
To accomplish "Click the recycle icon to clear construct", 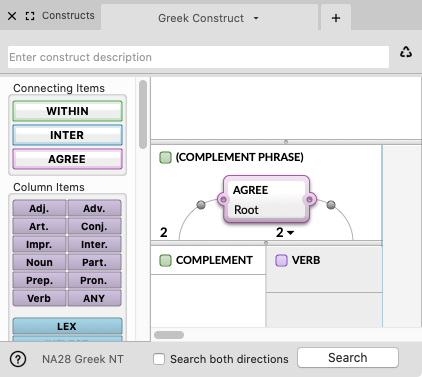I will [x=406, y=52].
